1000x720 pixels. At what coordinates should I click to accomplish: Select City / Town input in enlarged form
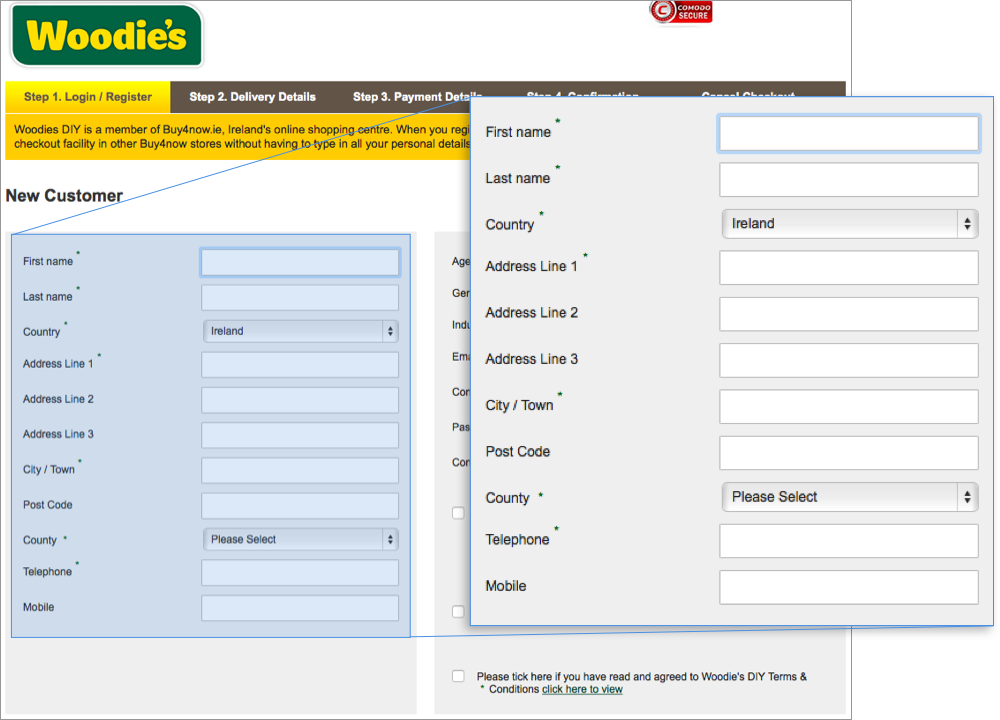click(848, 407)
